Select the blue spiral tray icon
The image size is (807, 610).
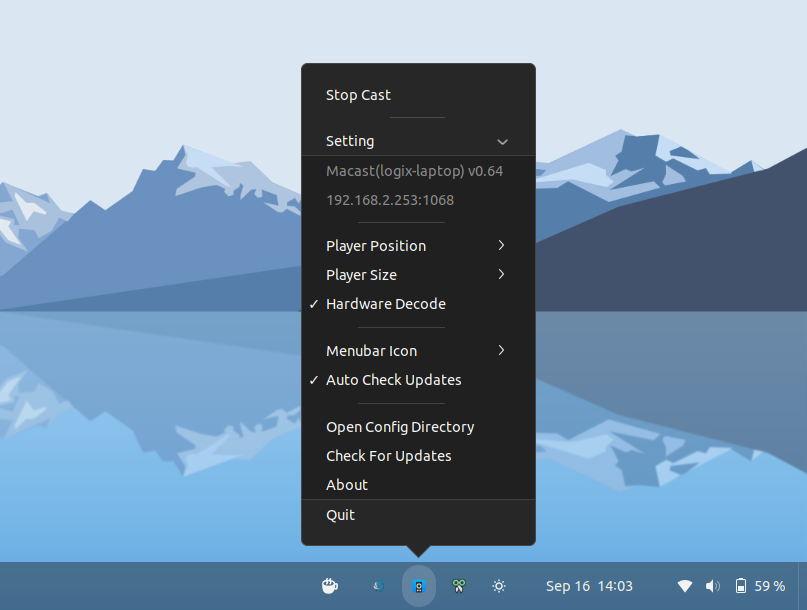click(378, 586)
